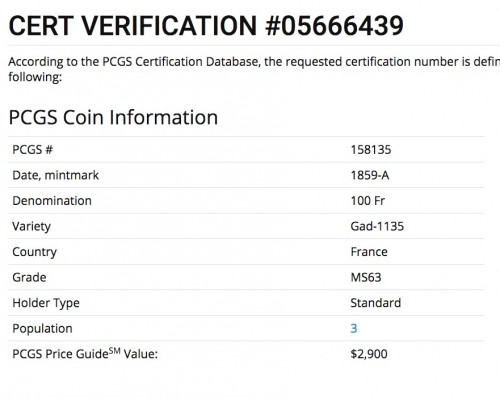The height and width of the screenshot is (398, 500).
Task: Select the PCGS Coin Information heading
Action: (113, 117)
